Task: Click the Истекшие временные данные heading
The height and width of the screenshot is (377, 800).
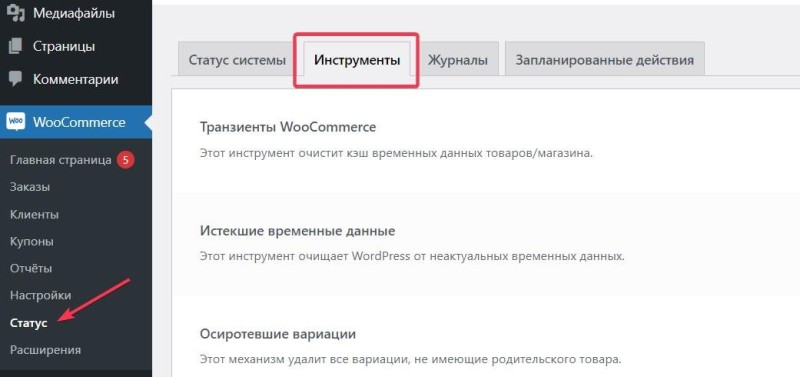Action: [x=297, y=231]
